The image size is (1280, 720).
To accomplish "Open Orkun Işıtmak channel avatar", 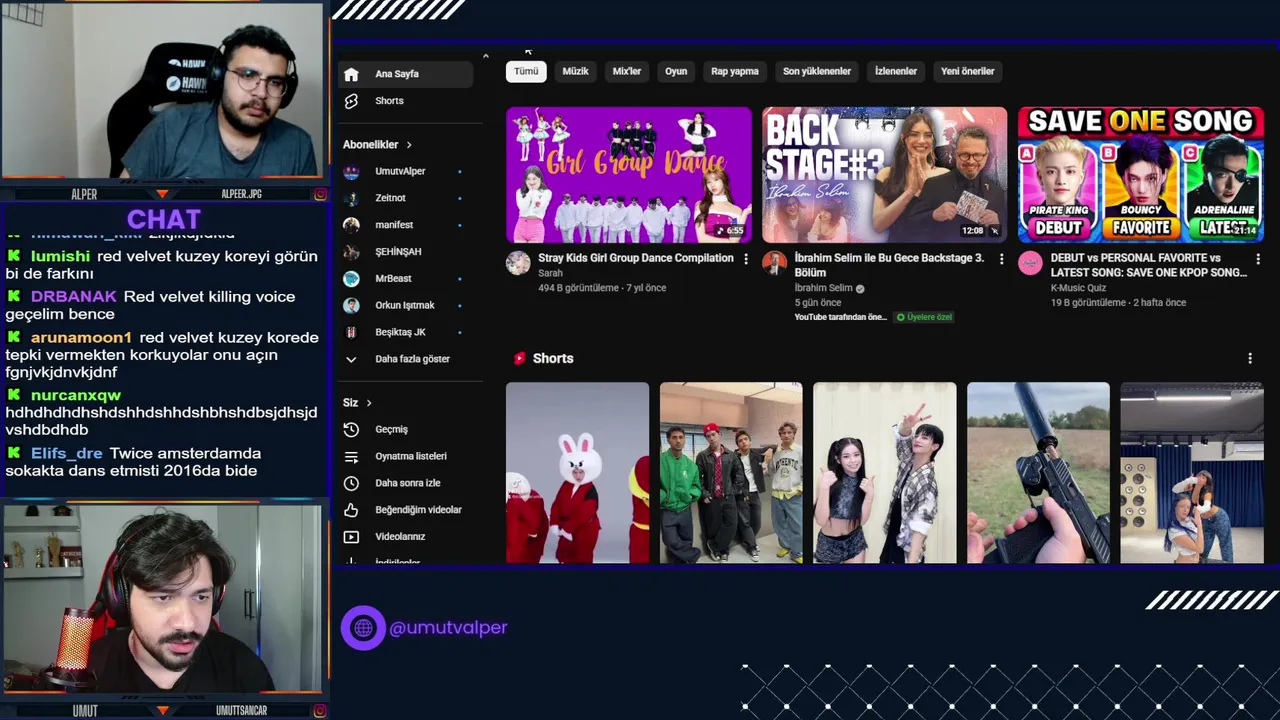I will pyautogui.click(x=351, y=305).
